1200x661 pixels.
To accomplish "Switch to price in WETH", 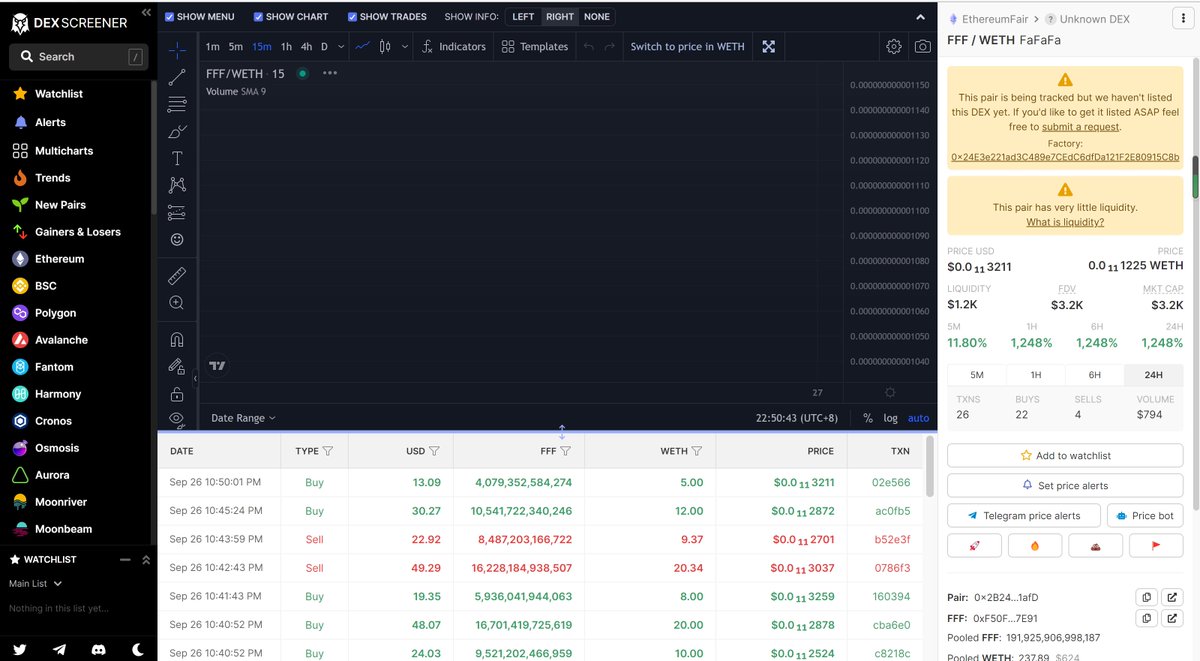I will (687, 46).
